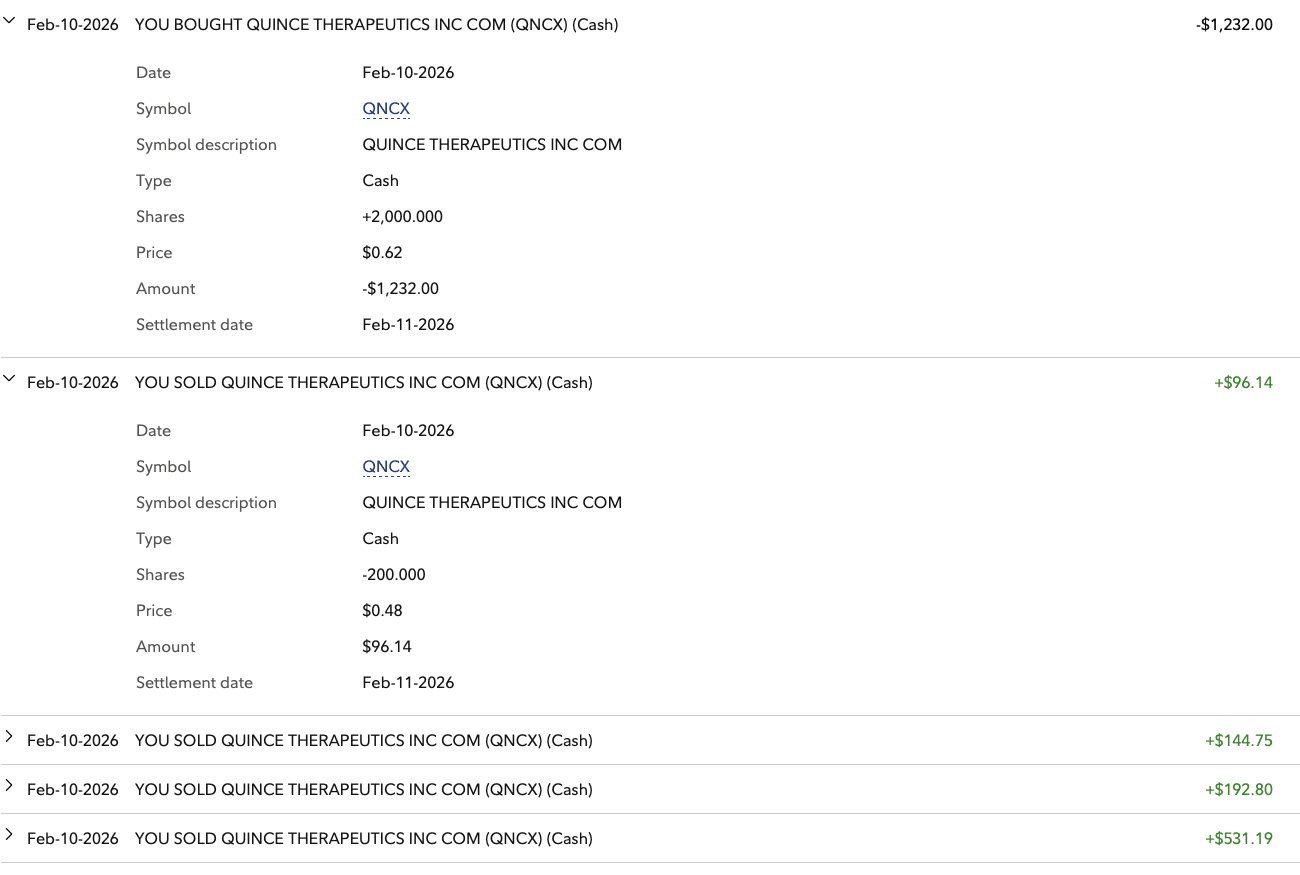
Task: Click the sold row title with +$144.75
Action: click(363, 741)
